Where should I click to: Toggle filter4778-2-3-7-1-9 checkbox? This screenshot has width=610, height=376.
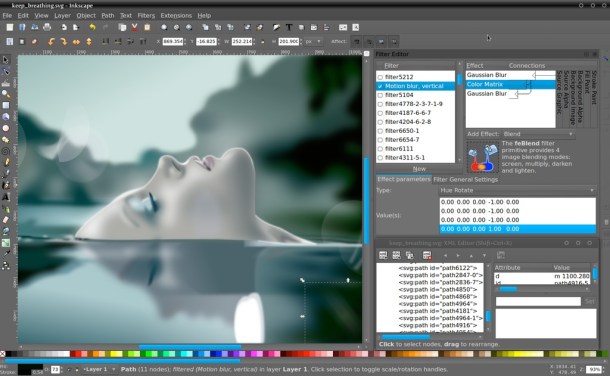[x=380, y=104]
